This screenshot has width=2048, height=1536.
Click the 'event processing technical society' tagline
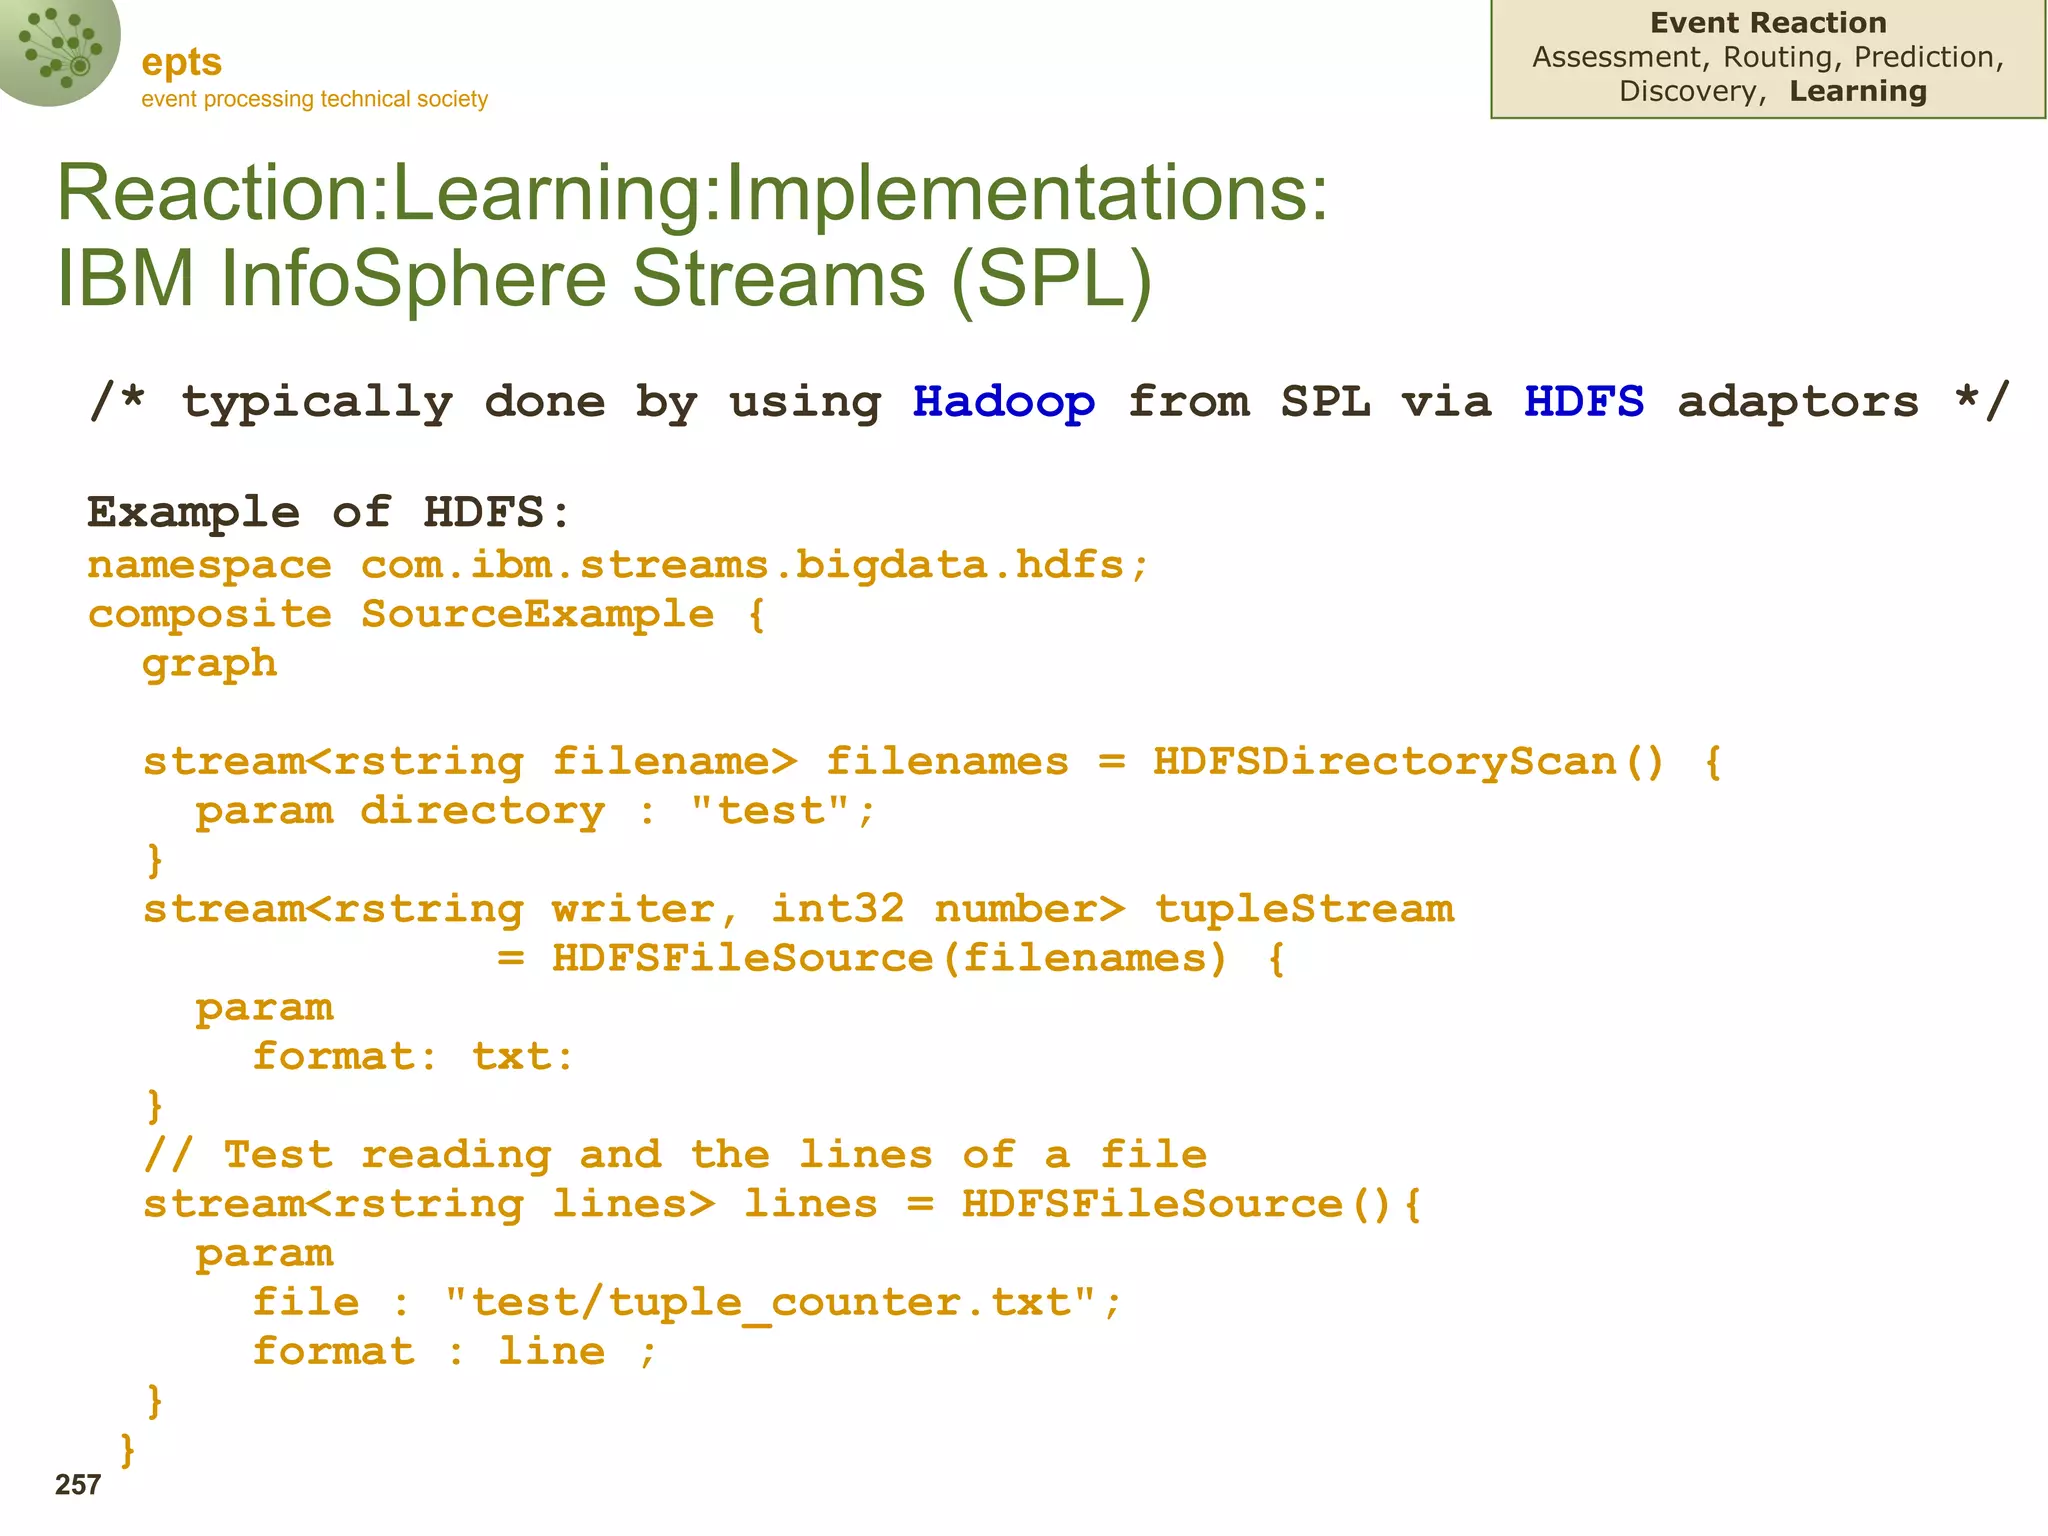coord(314,99)
